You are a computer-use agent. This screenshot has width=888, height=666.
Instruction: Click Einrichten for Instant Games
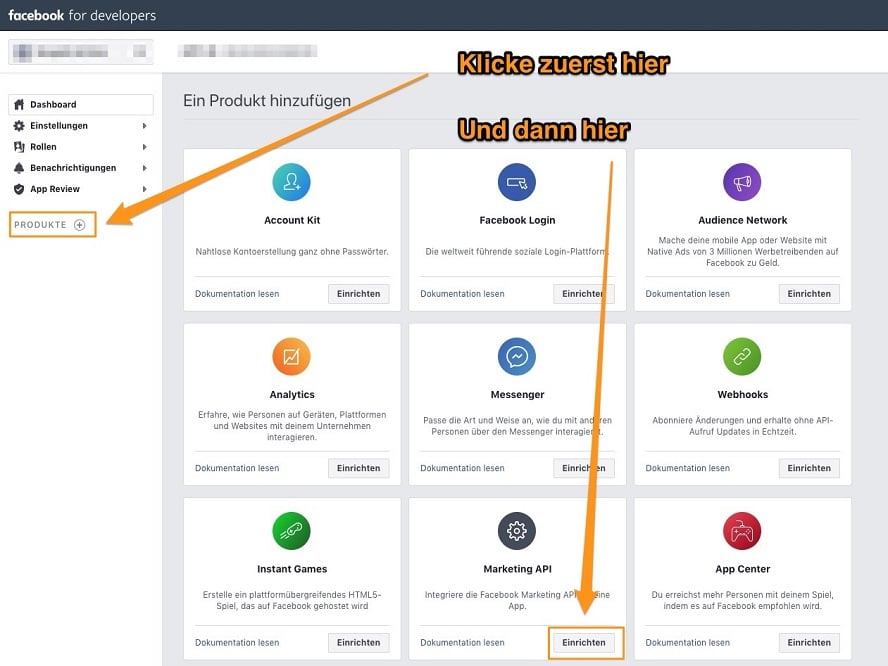click(358, 643)
